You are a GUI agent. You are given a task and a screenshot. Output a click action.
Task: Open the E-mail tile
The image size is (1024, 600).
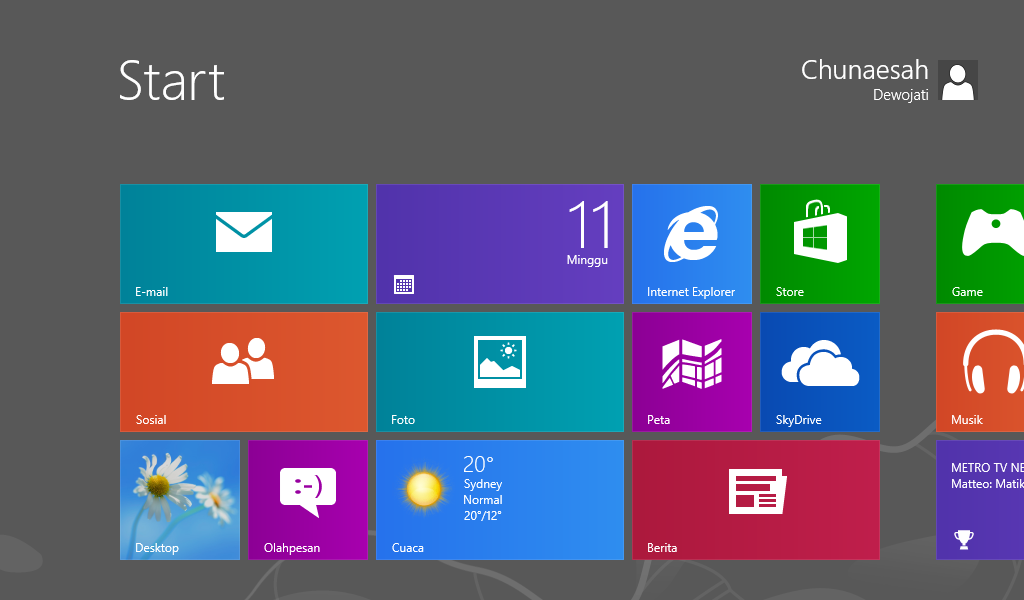click(244, 244)
